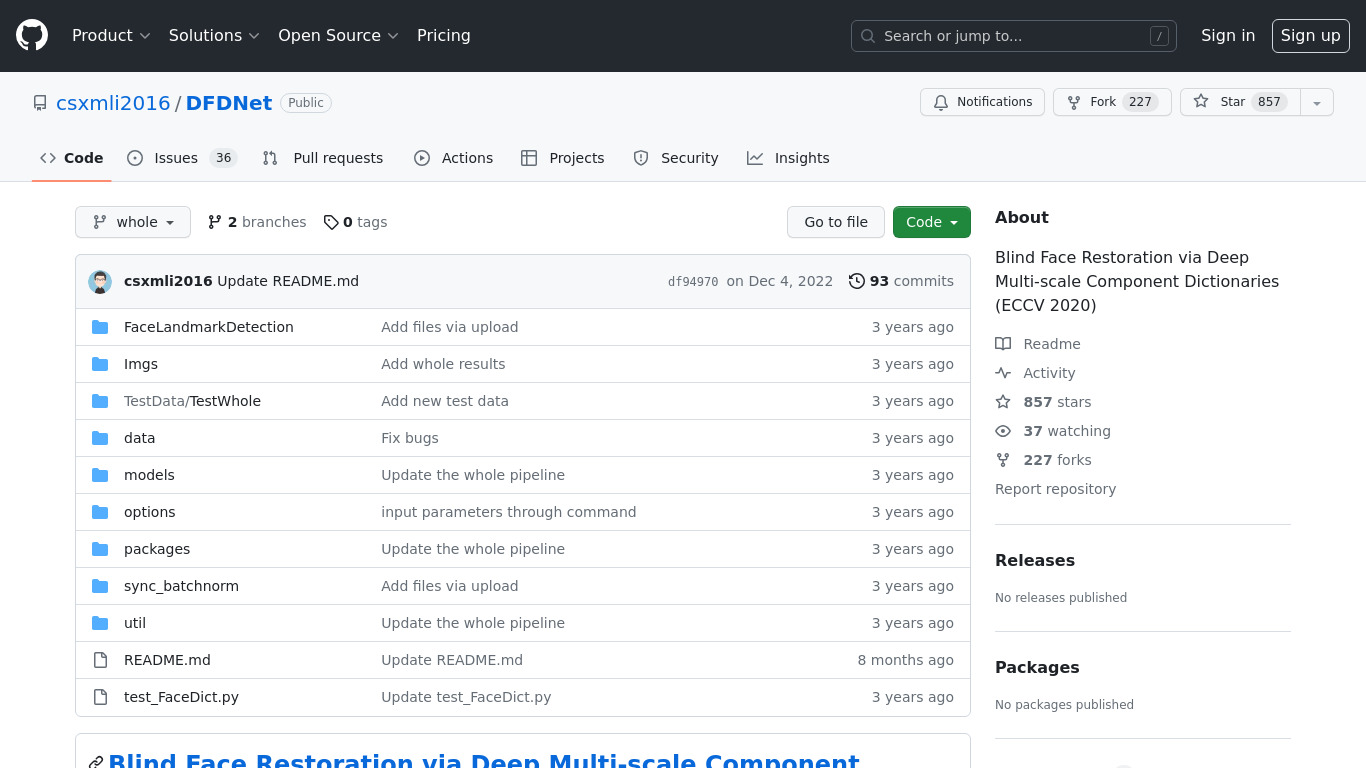Open the options folder name
The image size is (1366, 768).
150,512
